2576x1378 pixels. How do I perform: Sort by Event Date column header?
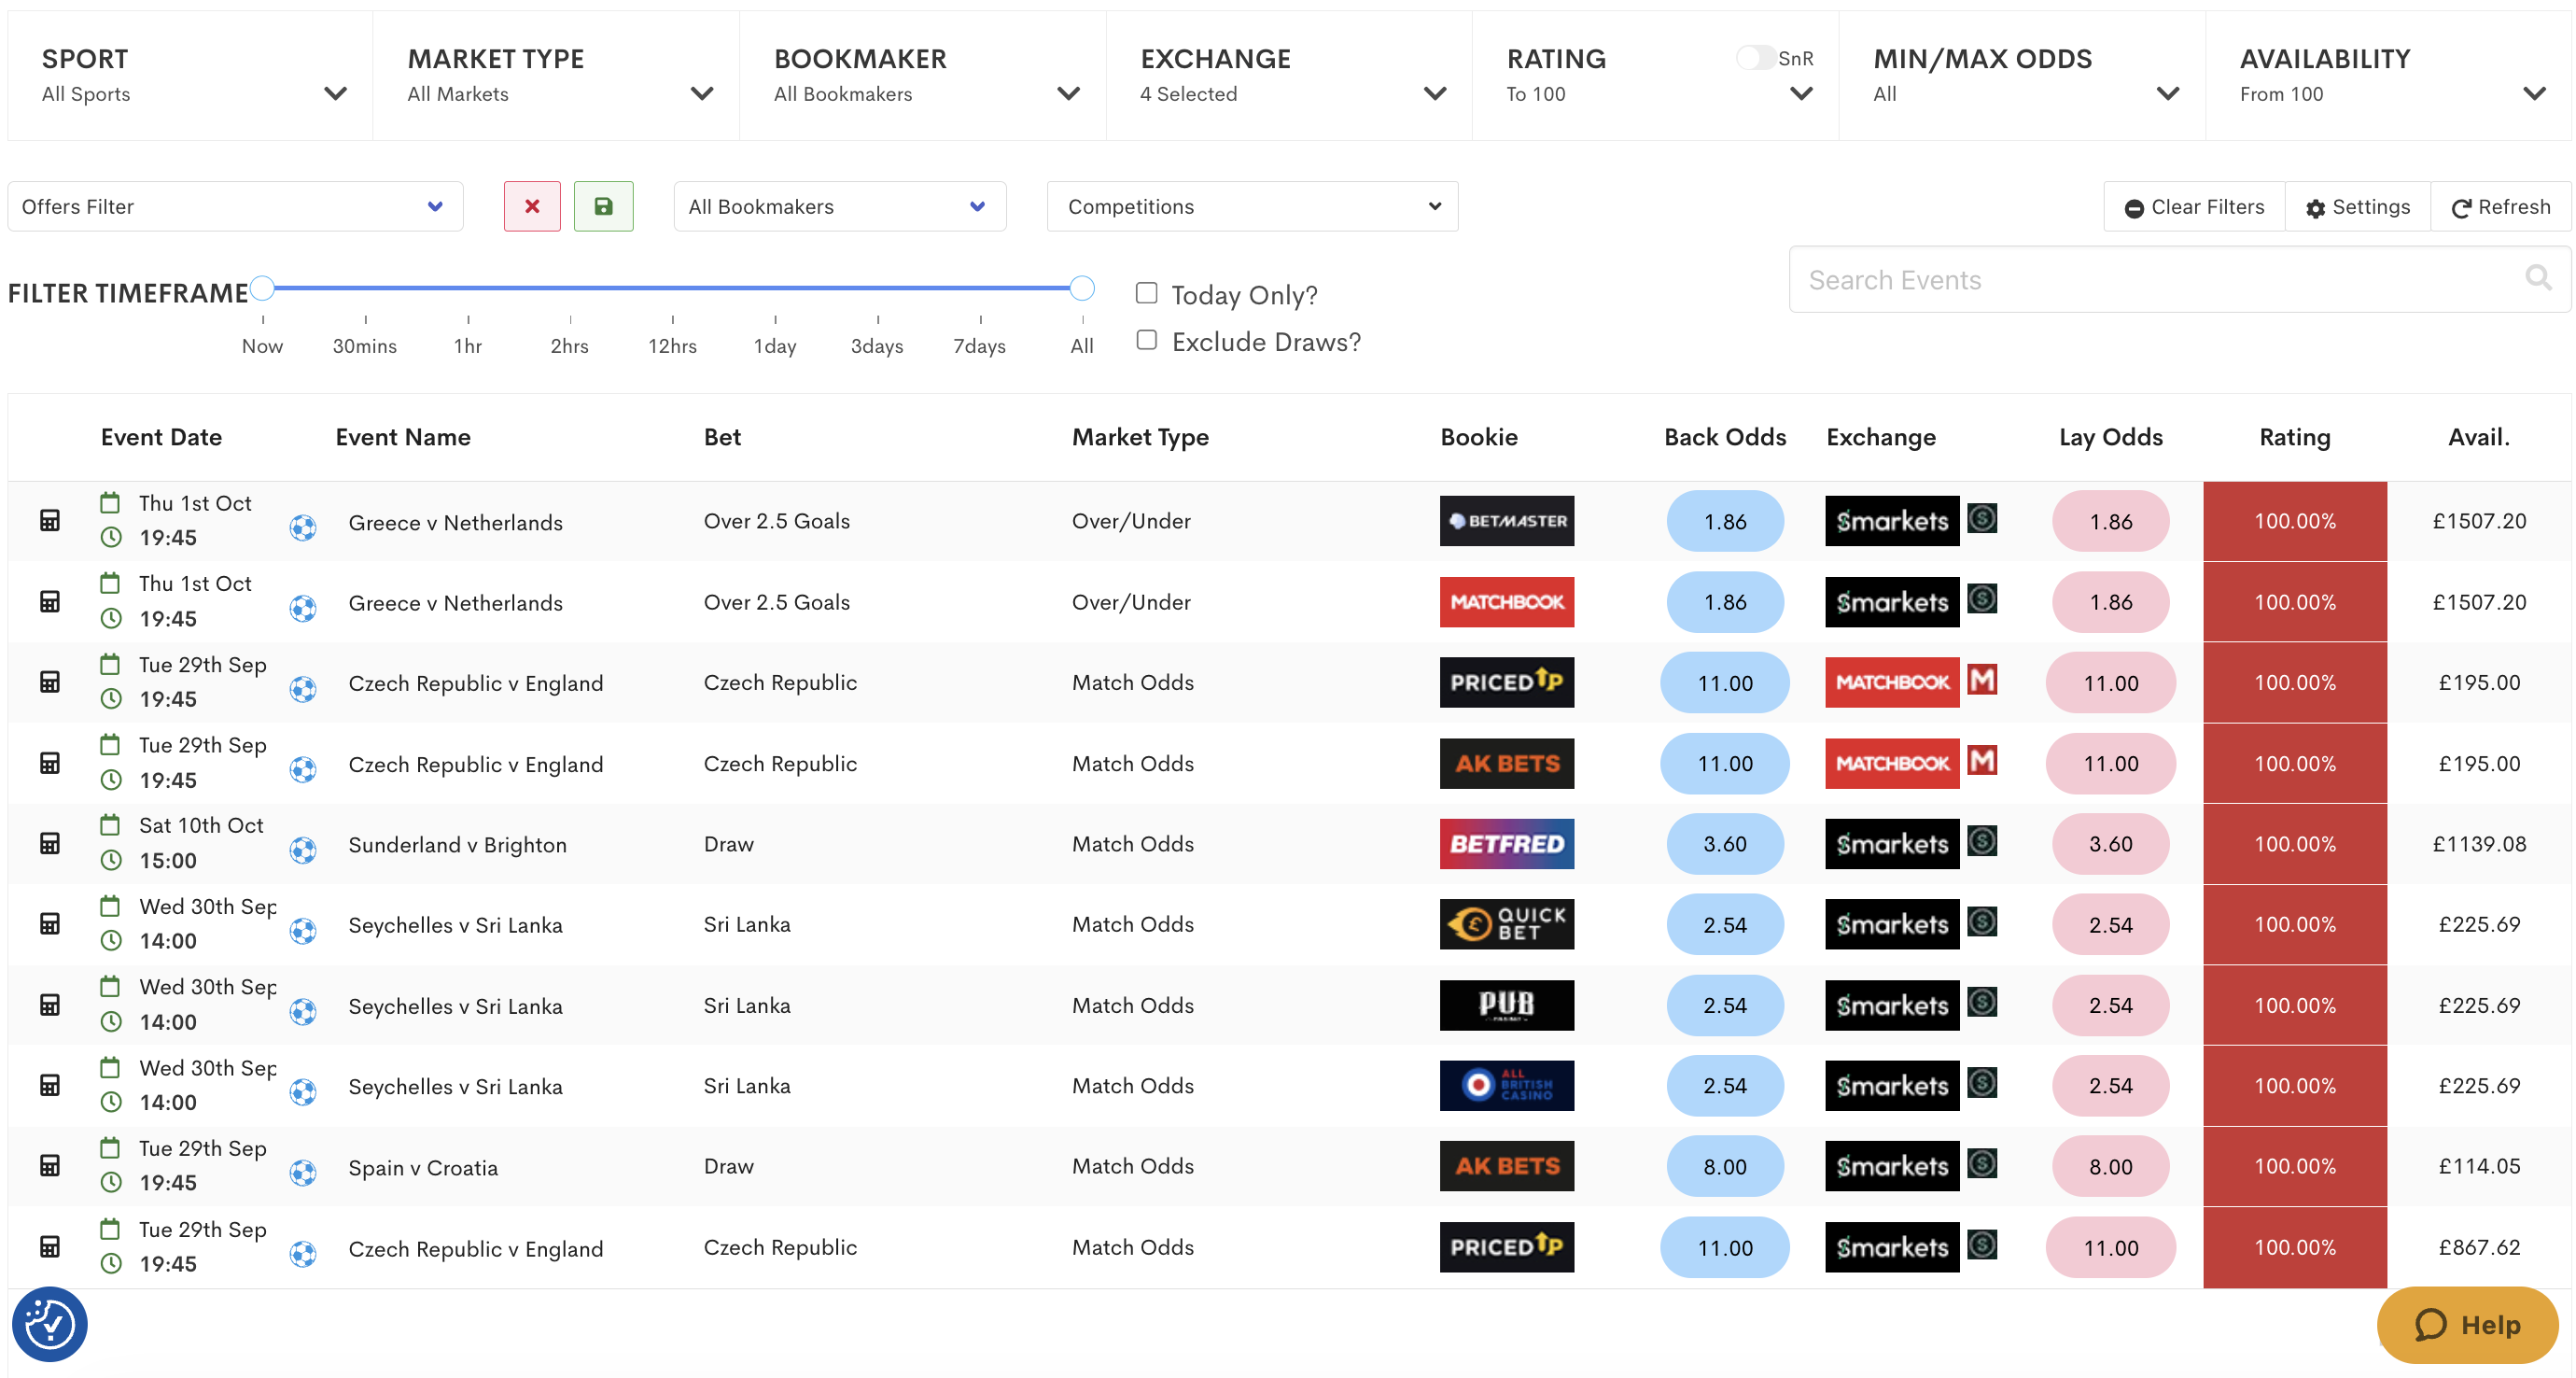tap(161, 437)
